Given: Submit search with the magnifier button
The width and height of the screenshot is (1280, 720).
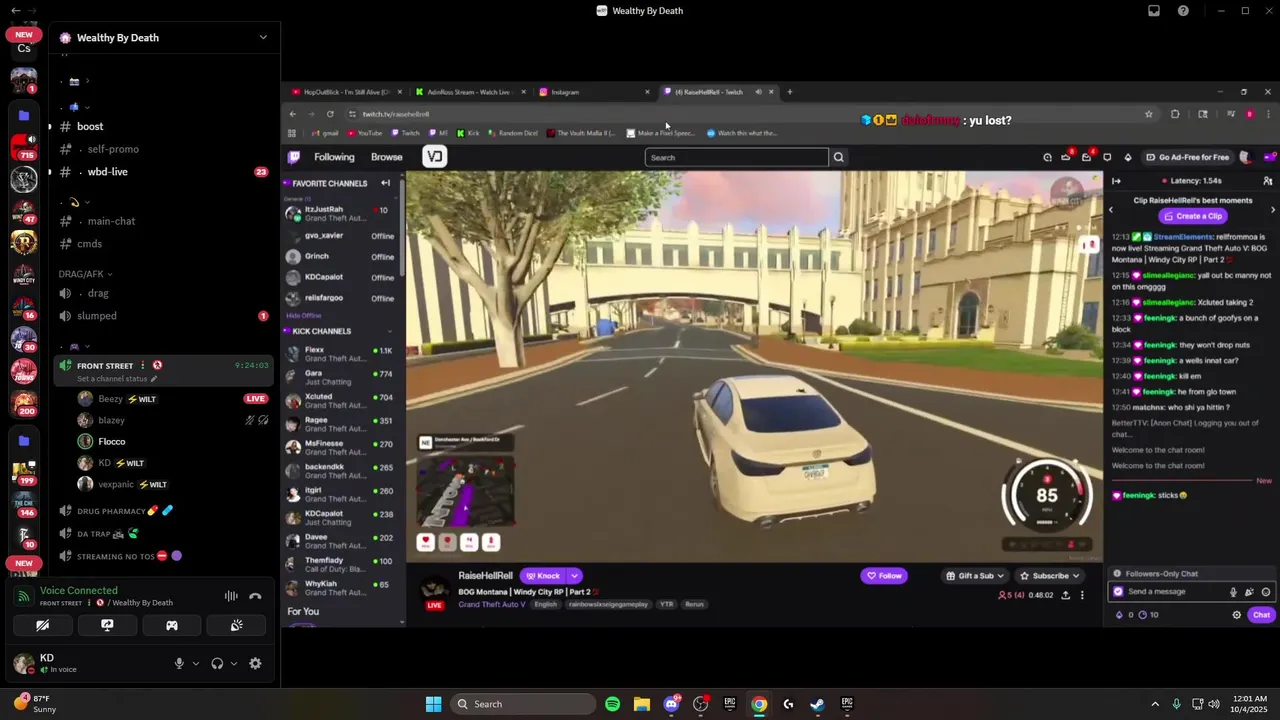Looking at the screenshot, I should (839, 157).
